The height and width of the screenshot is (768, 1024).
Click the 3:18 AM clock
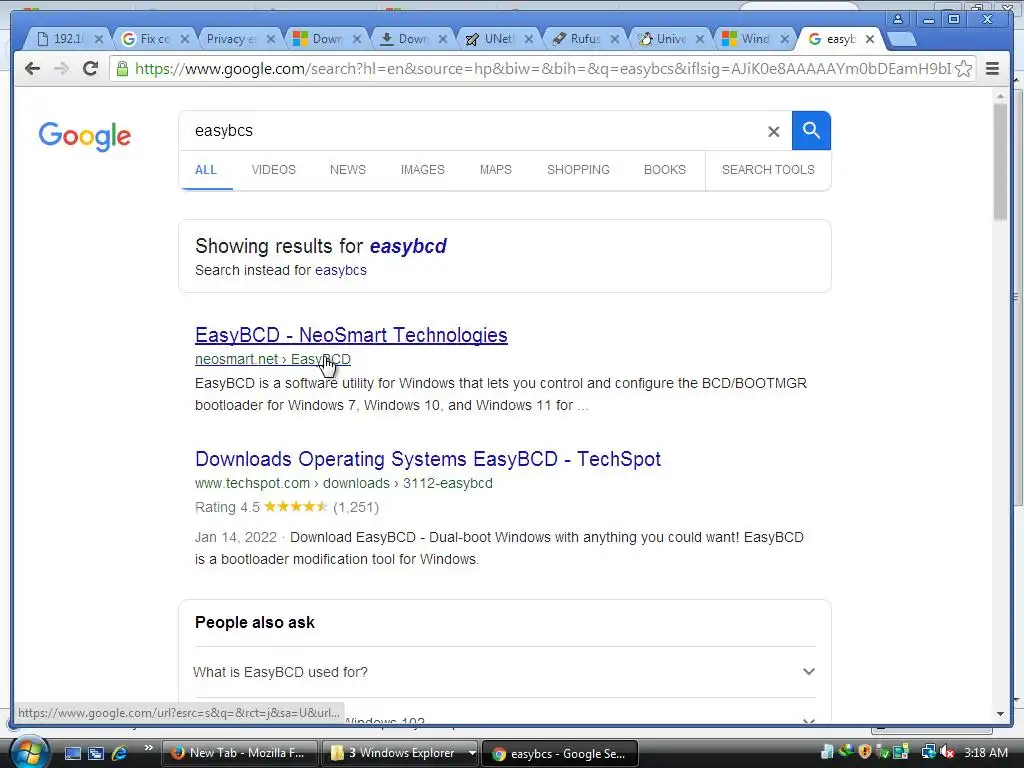(x=985, y=752)
